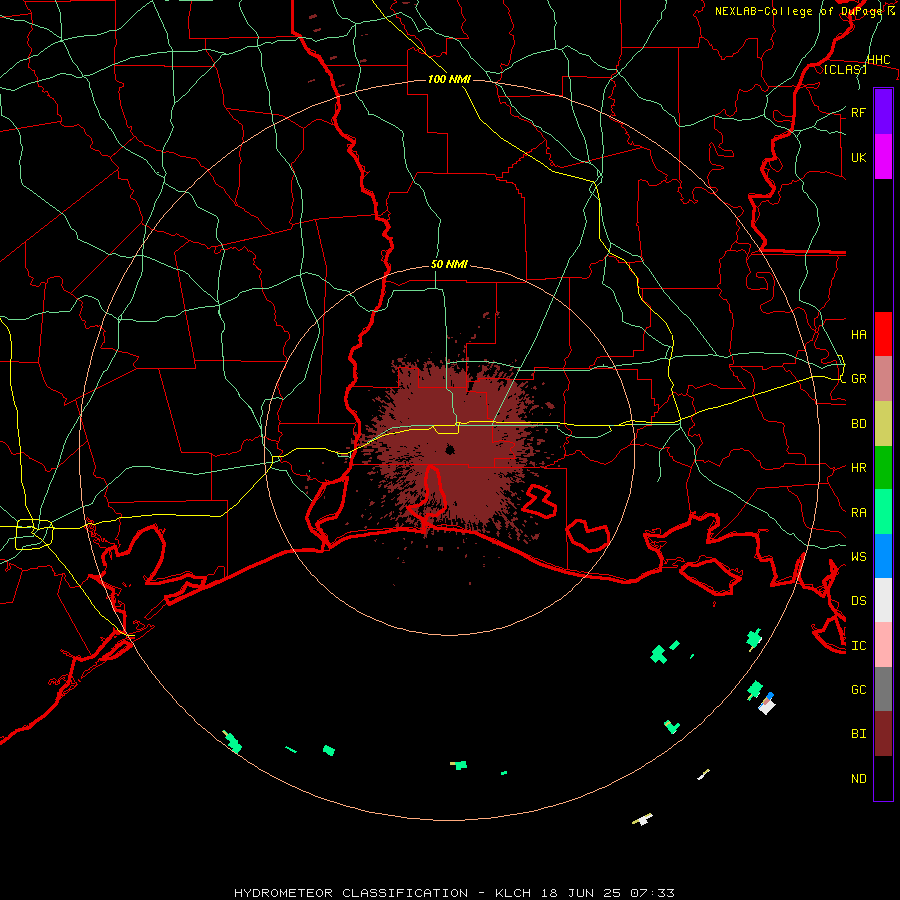Click the DS legend label

[858, 601]
